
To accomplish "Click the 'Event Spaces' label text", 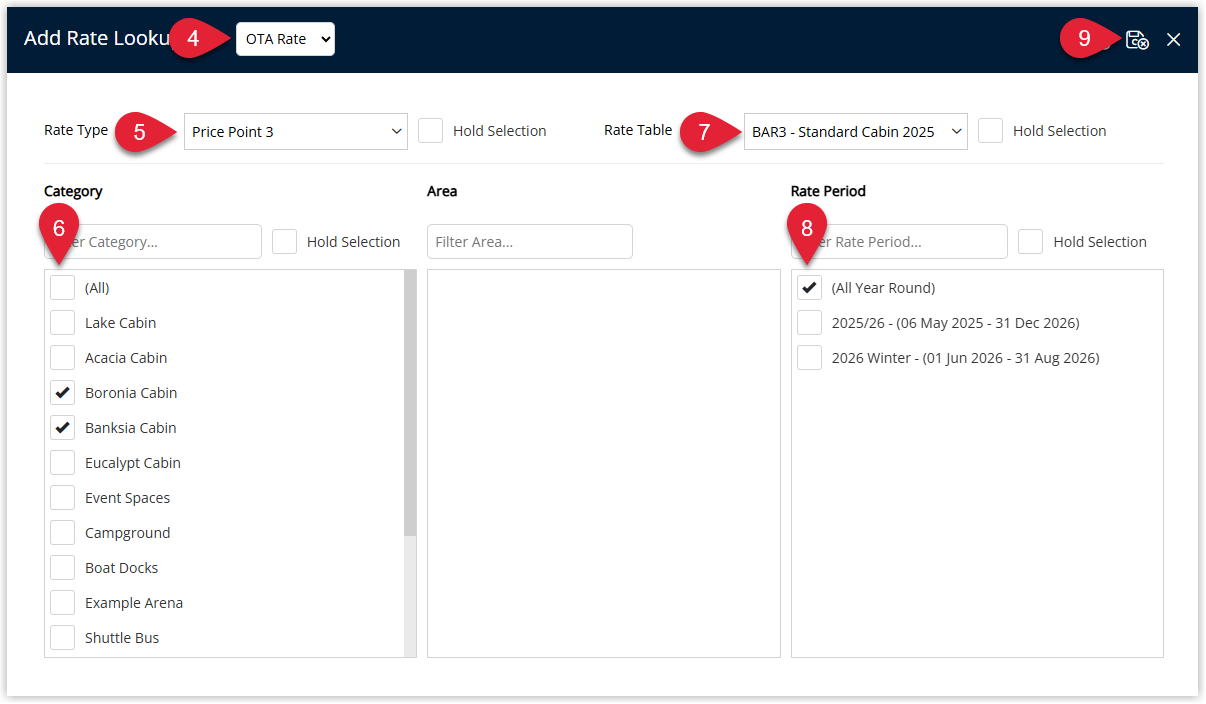I will (128, 498).
